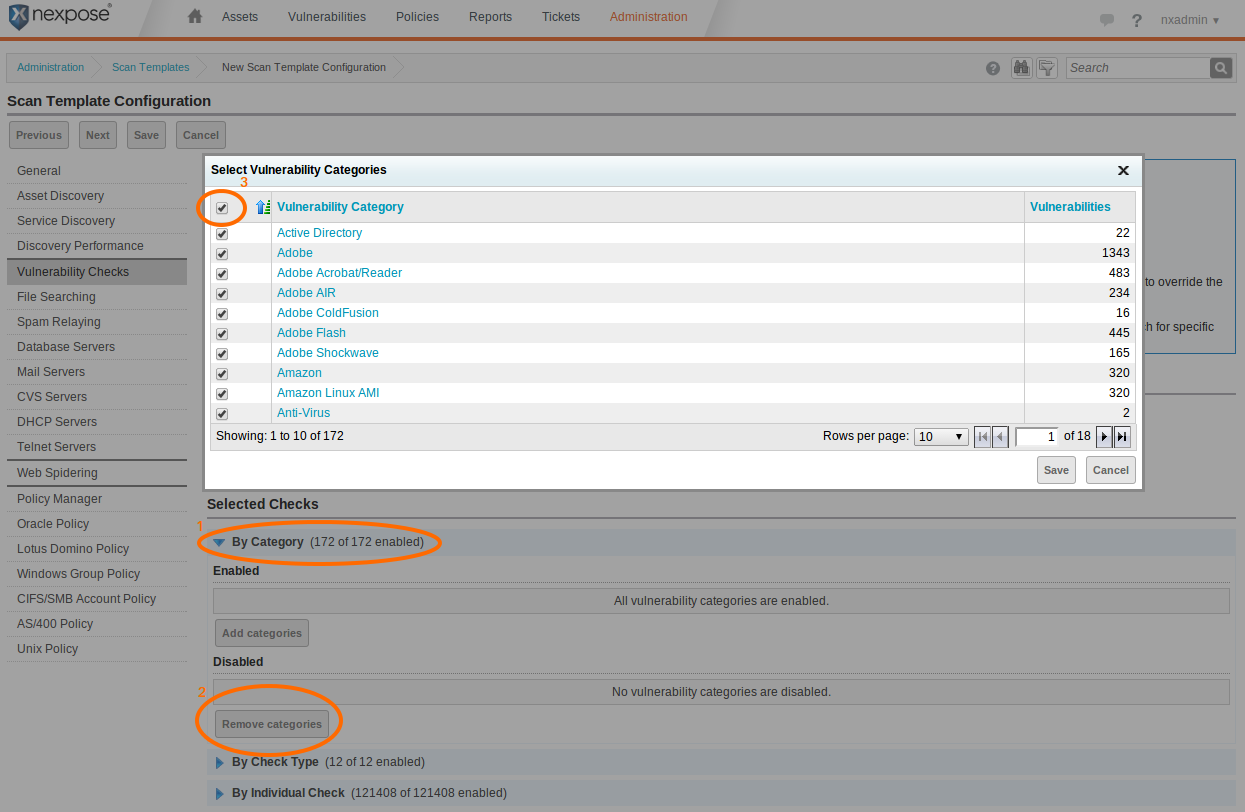Save the vulnerability category selection dialog
This screenshot has width=1245, height=812.
point(1056,470)
